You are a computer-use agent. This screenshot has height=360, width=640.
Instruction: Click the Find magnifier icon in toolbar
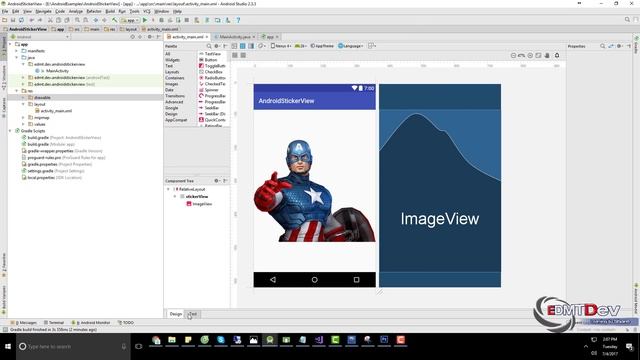pyautogui.click(x=77, y=20)
